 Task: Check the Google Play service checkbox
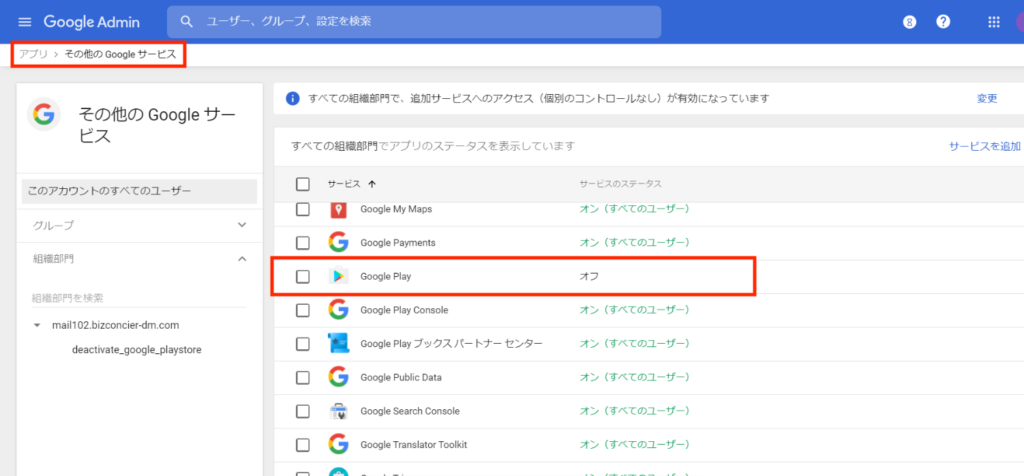[303, 276]
